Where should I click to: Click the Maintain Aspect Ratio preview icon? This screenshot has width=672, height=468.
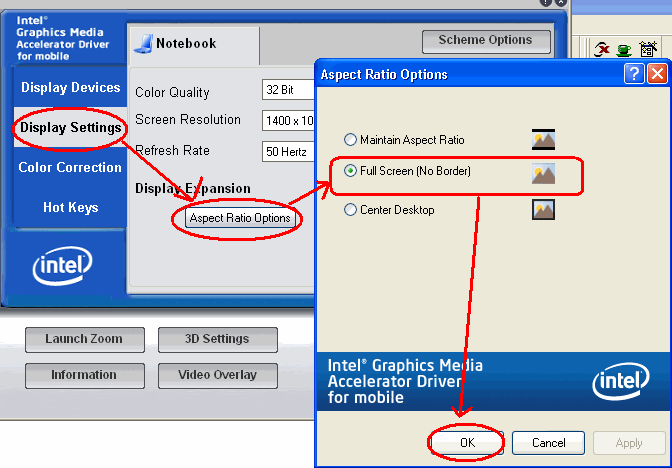click(543, 140)
